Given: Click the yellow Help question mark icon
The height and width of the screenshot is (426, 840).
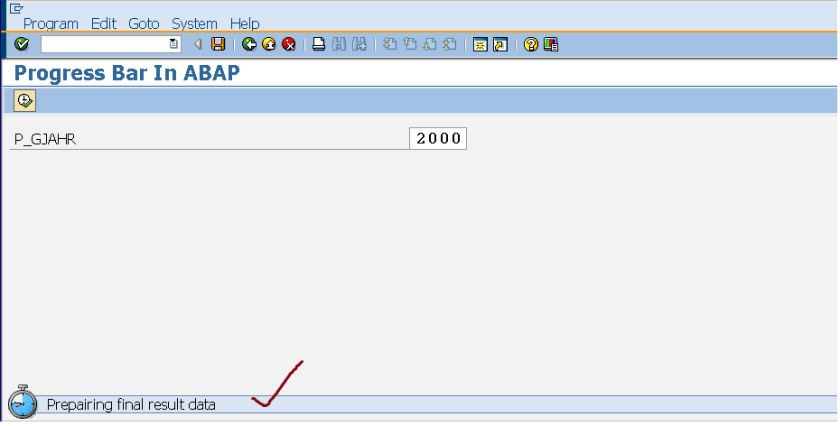Looking at the screenshot, I should click(530, 44).
